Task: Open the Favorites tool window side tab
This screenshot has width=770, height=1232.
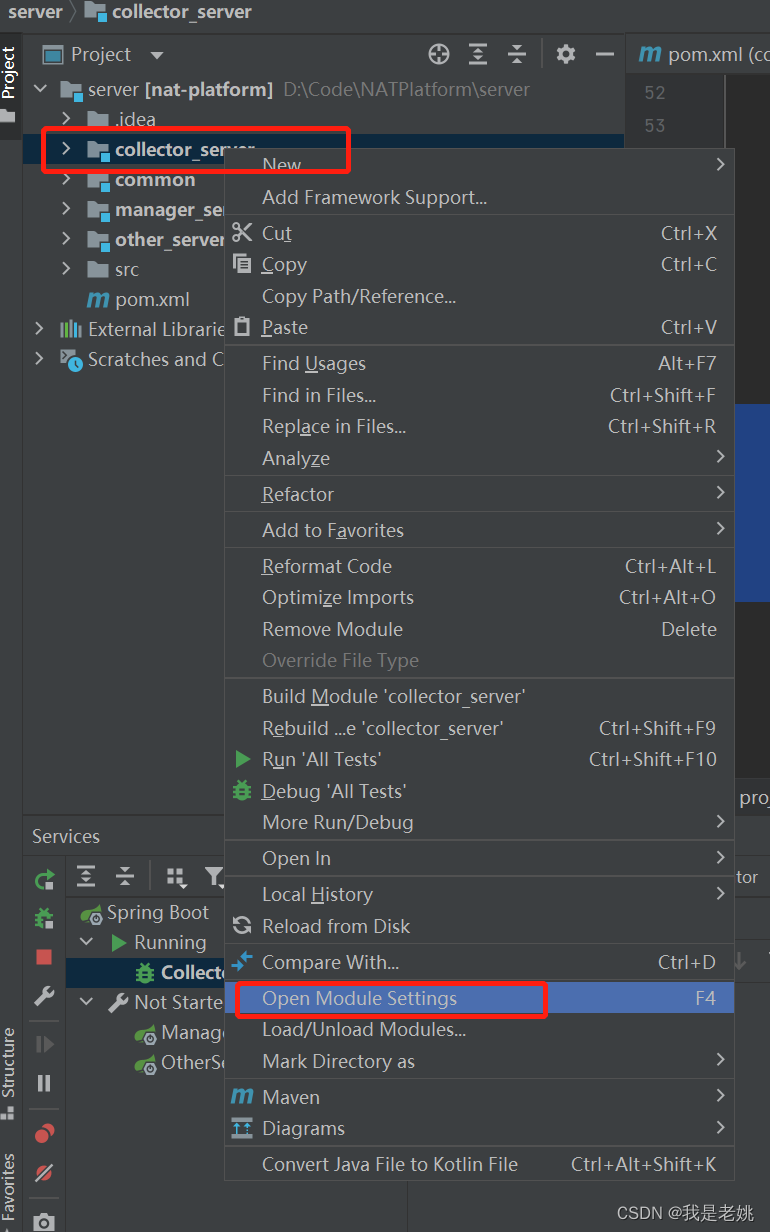Action: pos(9,1190)
